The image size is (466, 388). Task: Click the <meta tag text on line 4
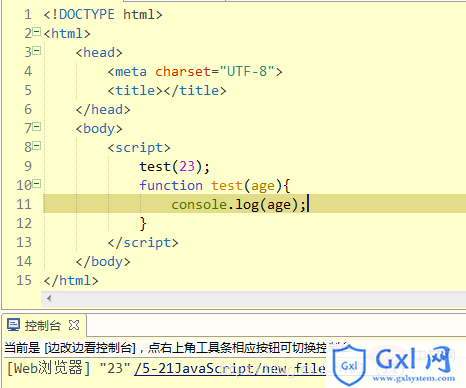tap(127, 72)
